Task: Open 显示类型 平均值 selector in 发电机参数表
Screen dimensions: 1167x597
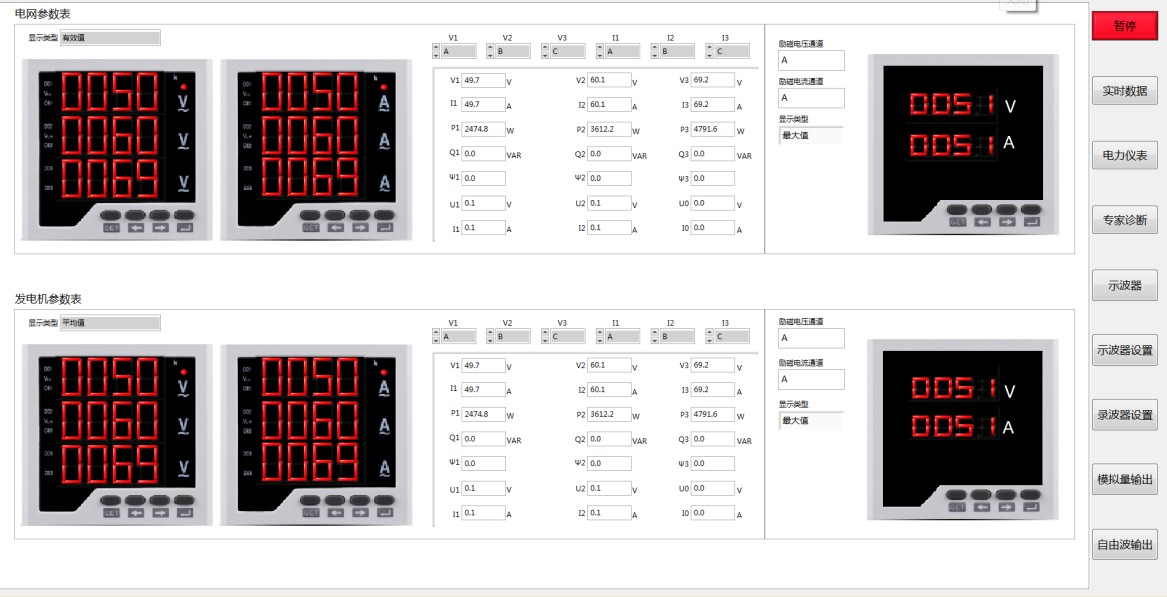Action: (x=110, y=323)
